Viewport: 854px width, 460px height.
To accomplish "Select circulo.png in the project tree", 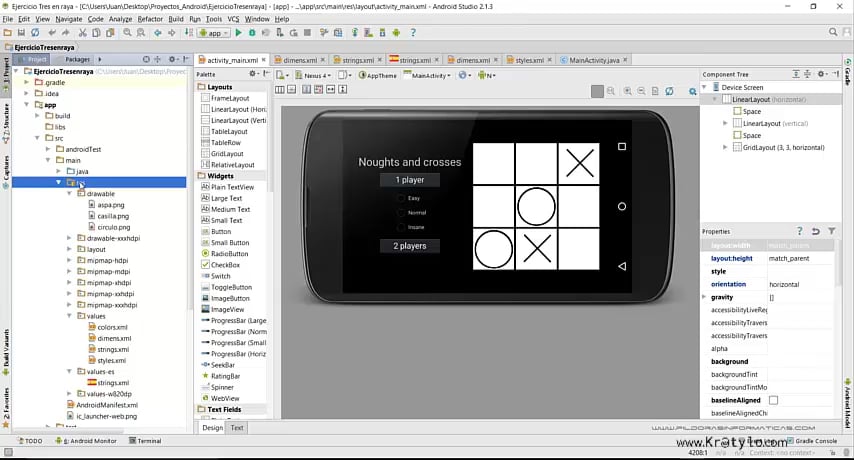I will pyautogui.click(x=113, y=227).
